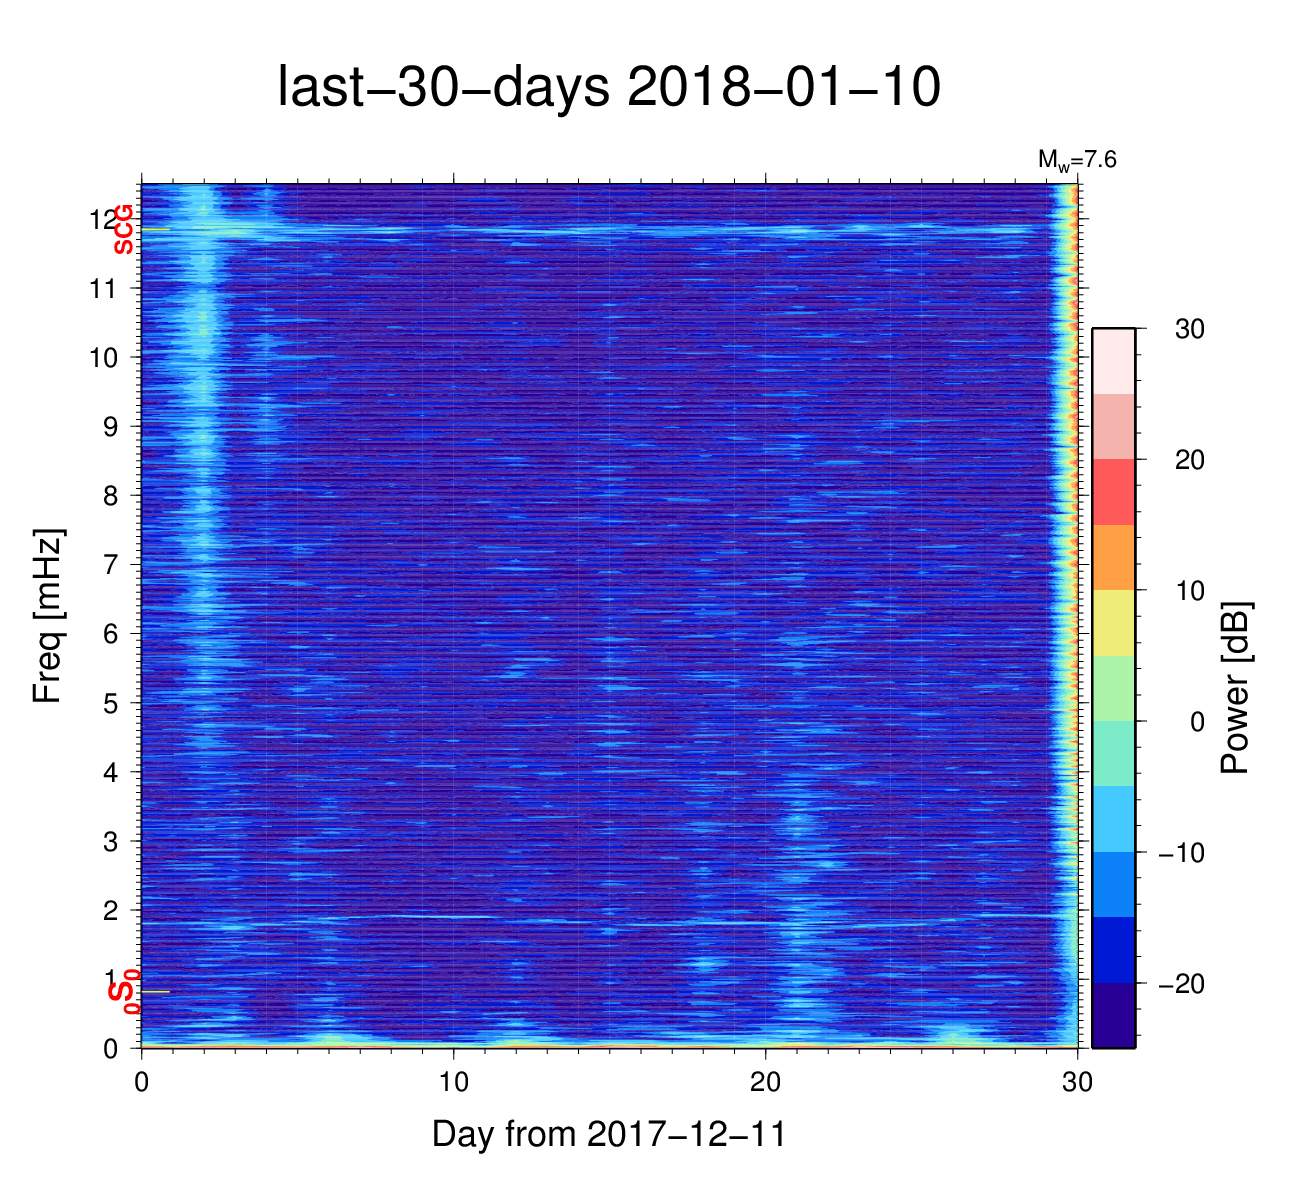Click the plot title "last-30-days 2018-01-10"
This screenshot has height=1190, width=1290.
pyautogui.click(x=608, y=88)
